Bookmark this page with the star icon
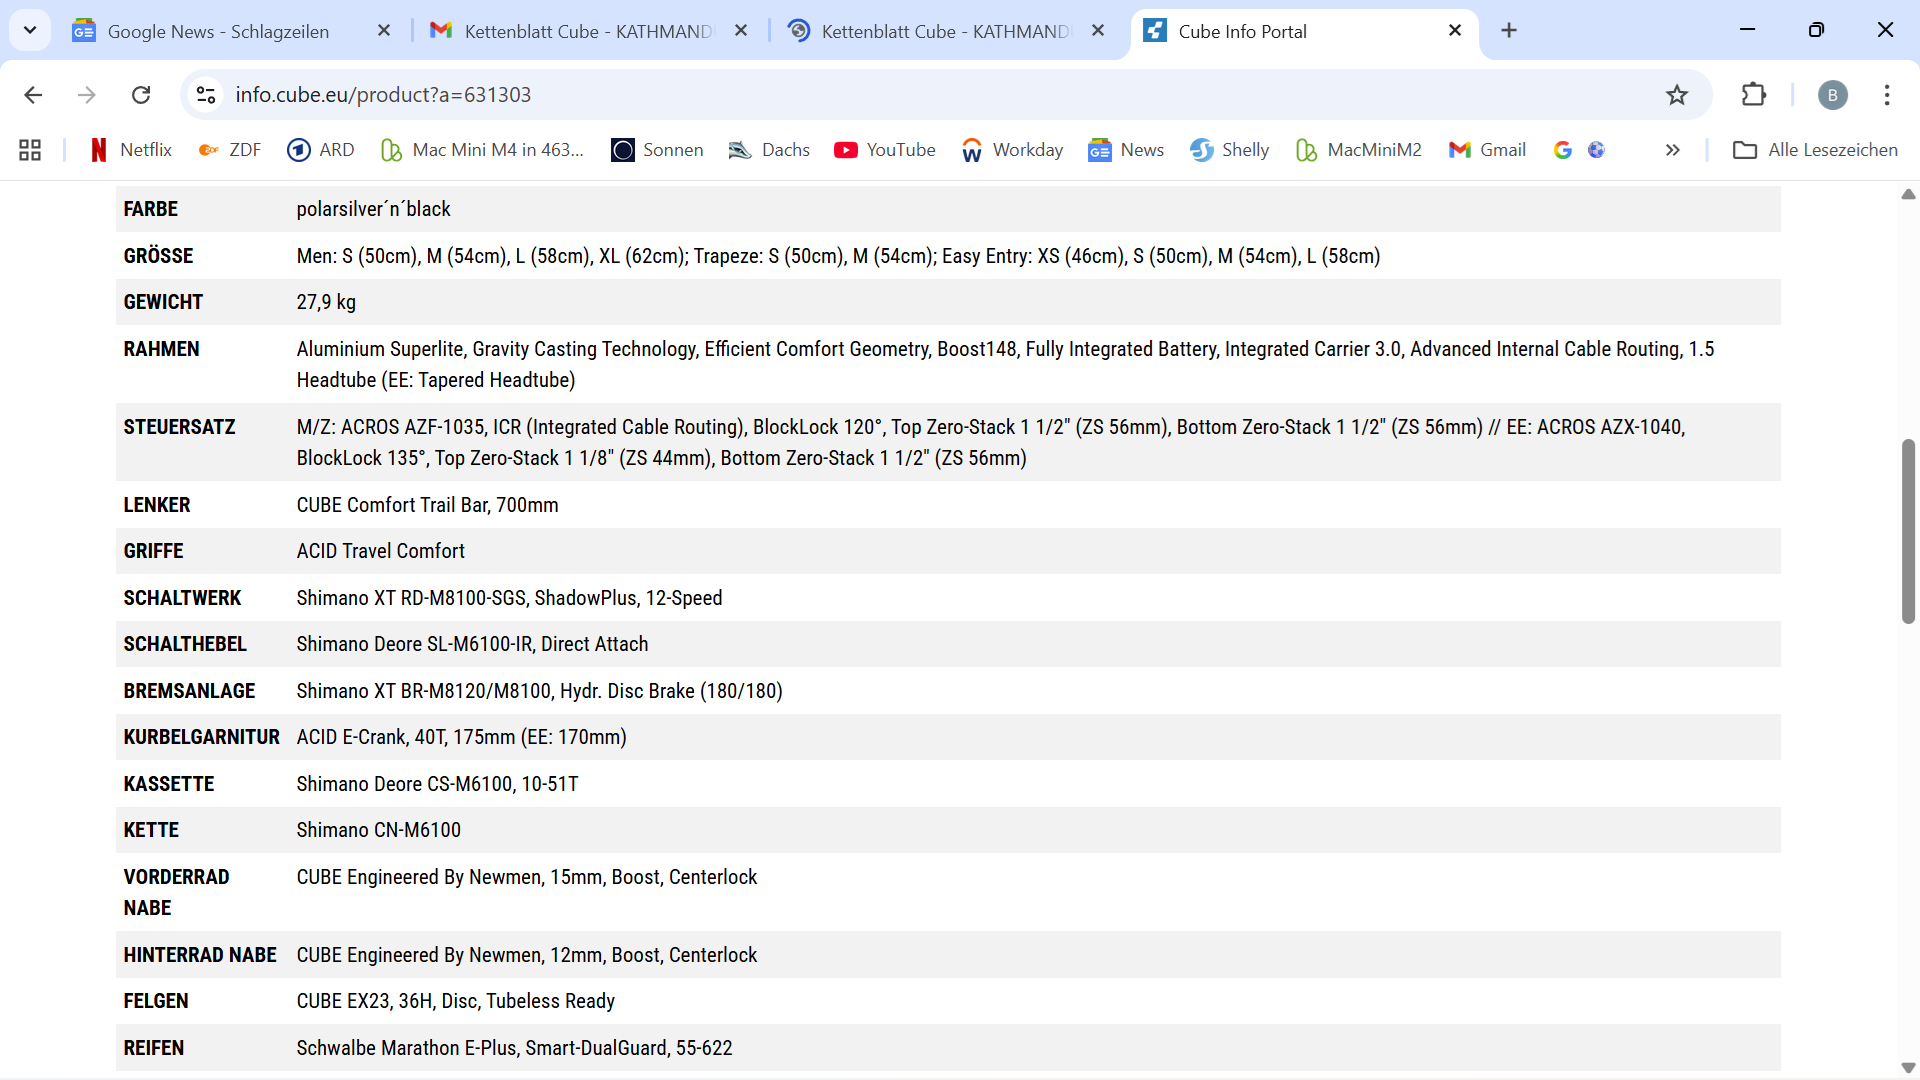 coord(1677,95)
